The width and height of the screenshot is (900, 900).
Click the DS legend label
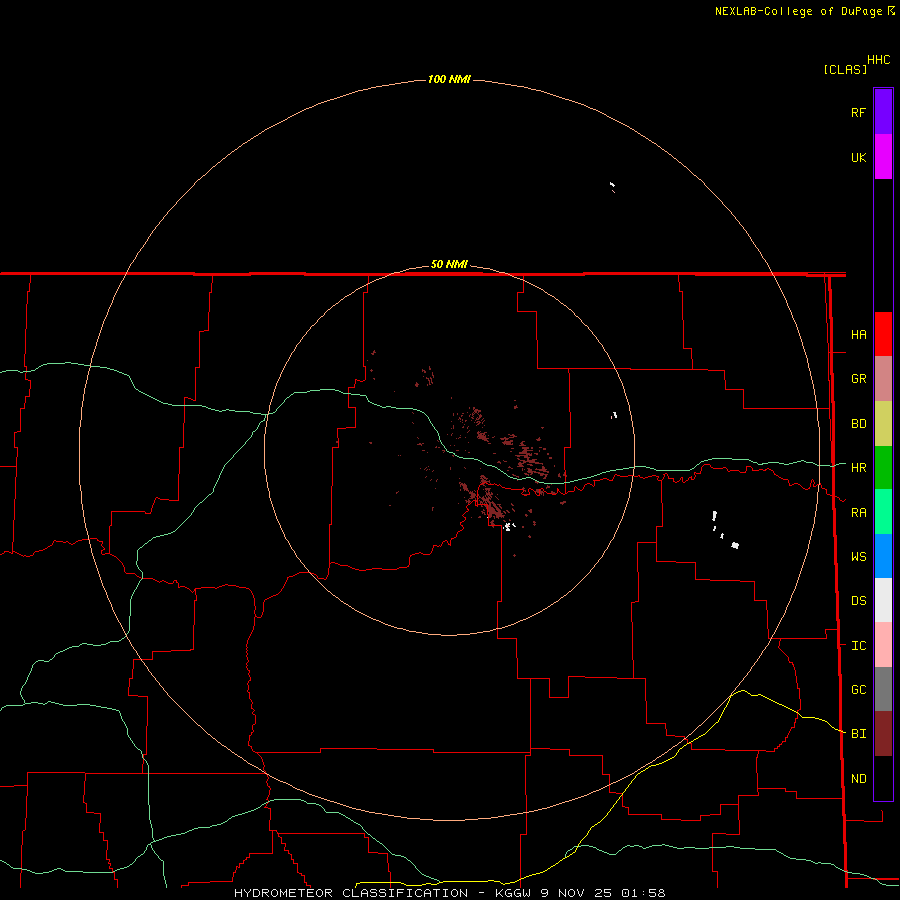coord(858,601)
